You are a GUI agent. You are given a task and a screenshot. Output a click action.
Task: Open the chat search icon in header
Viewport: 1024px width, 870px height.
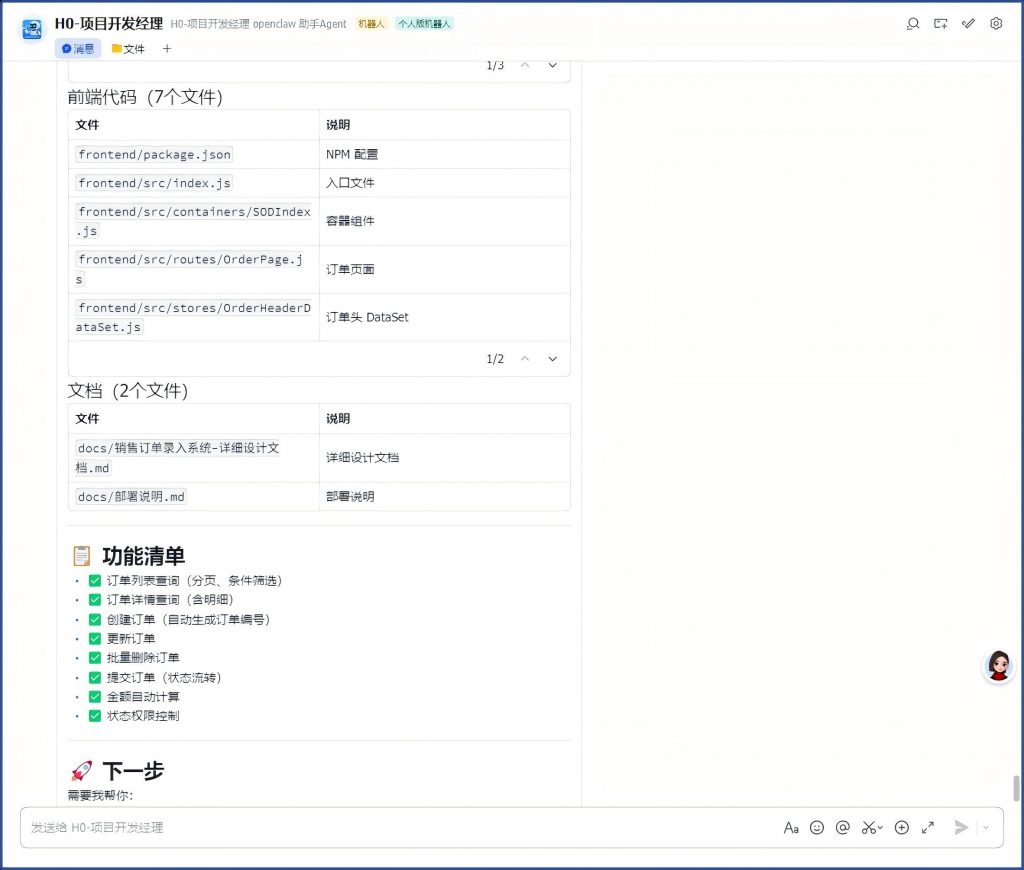pos(912,24)
